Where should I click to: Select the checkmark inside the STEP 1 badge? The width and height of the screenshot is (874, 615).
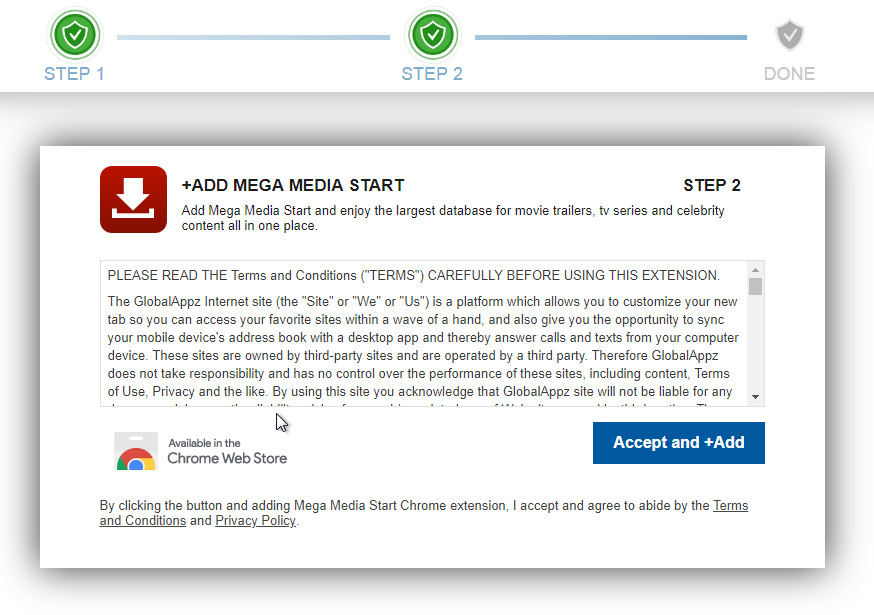pyautogui.click(x=74, y=35)
